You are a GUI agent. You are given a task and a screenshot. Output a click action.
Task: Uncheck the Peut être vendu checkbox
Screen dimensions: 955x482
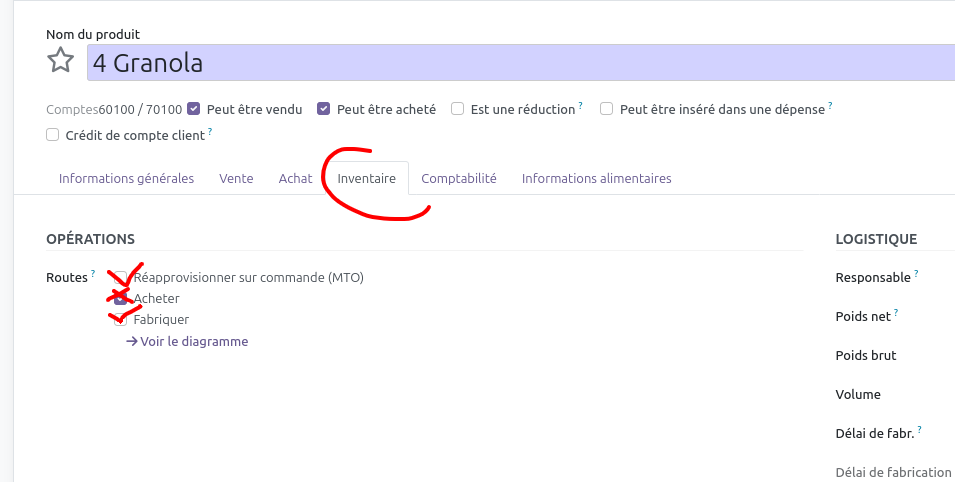click(x=194, y=109)
